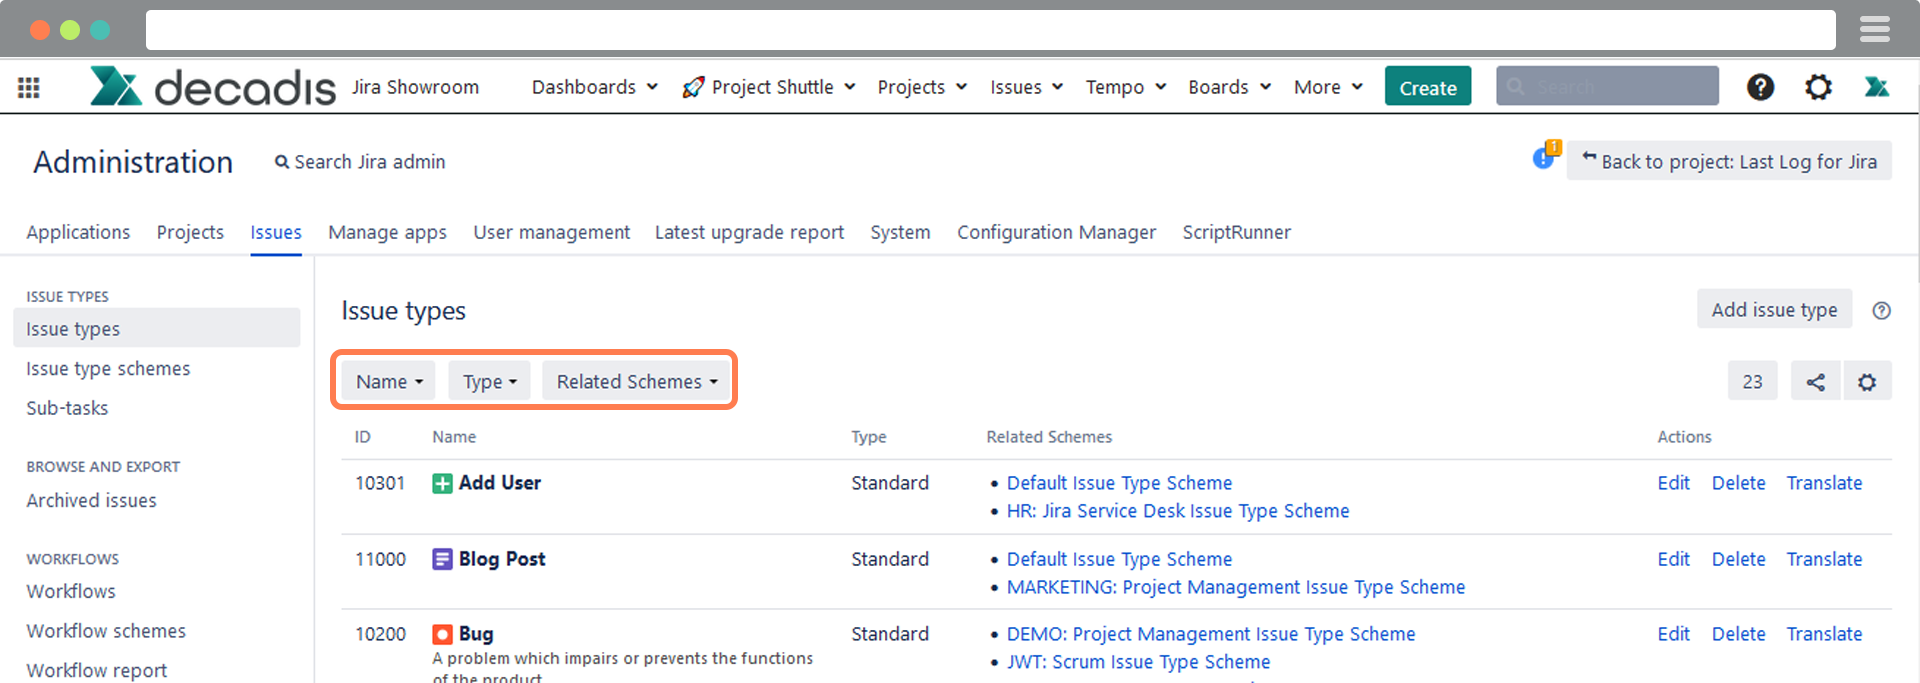
Task: Click the help question mark icon
Action: pos(1760,87)
